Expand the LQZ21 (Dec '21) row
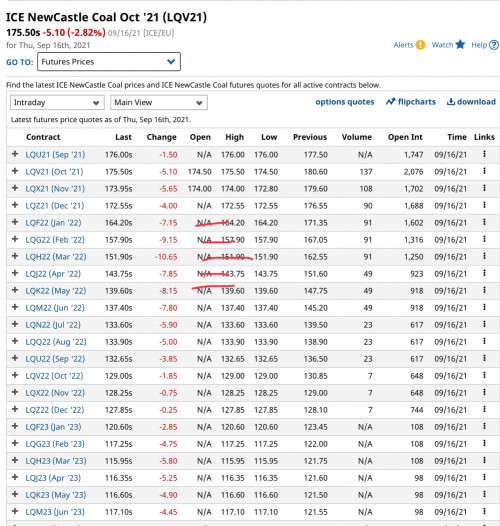 [x=15, y=205]
